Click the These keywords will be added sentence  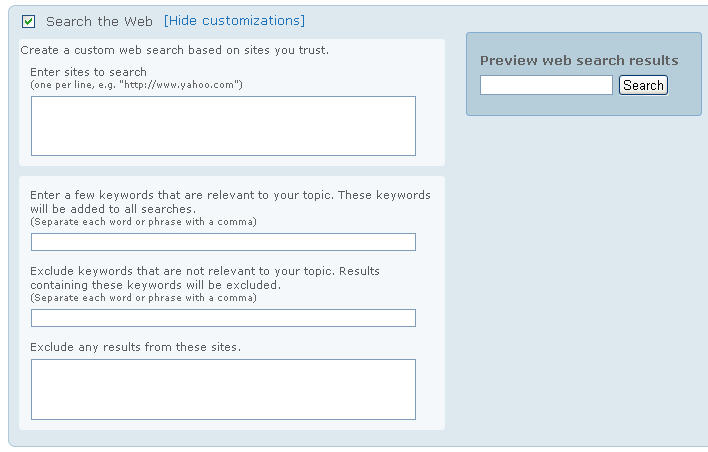coord(230,202)
